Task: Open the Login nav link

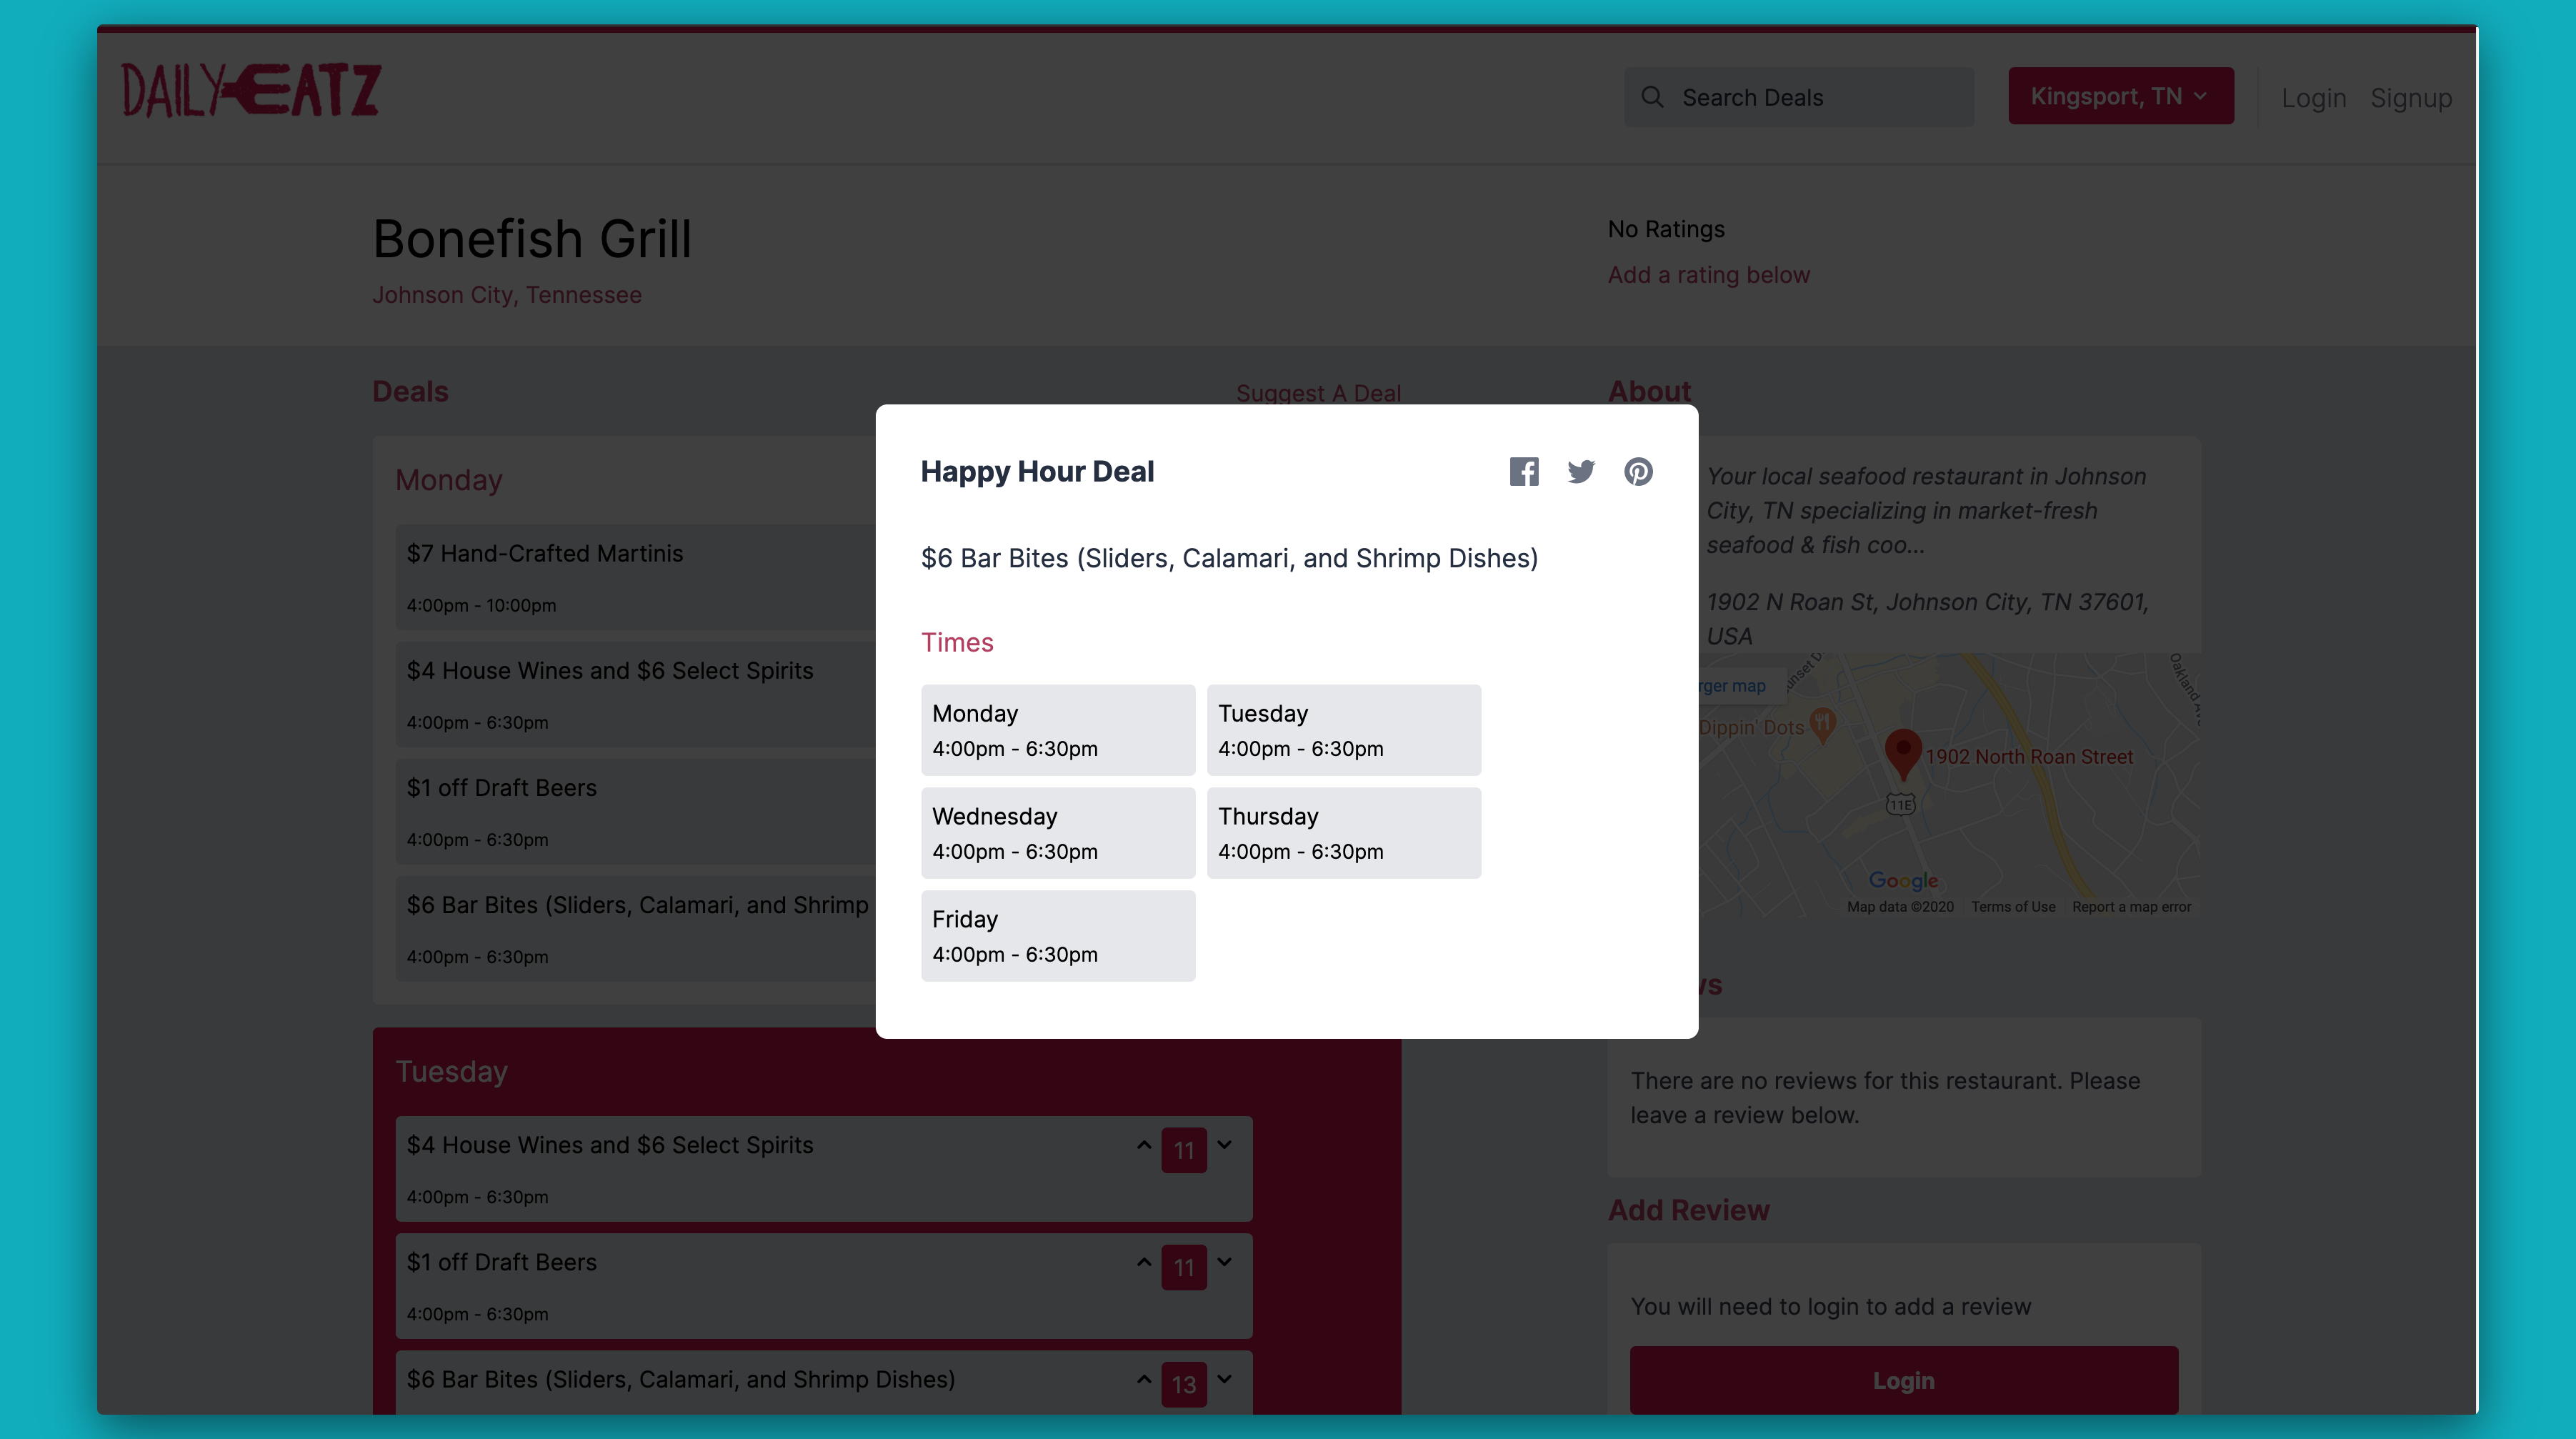Action: pos(2313,98)
